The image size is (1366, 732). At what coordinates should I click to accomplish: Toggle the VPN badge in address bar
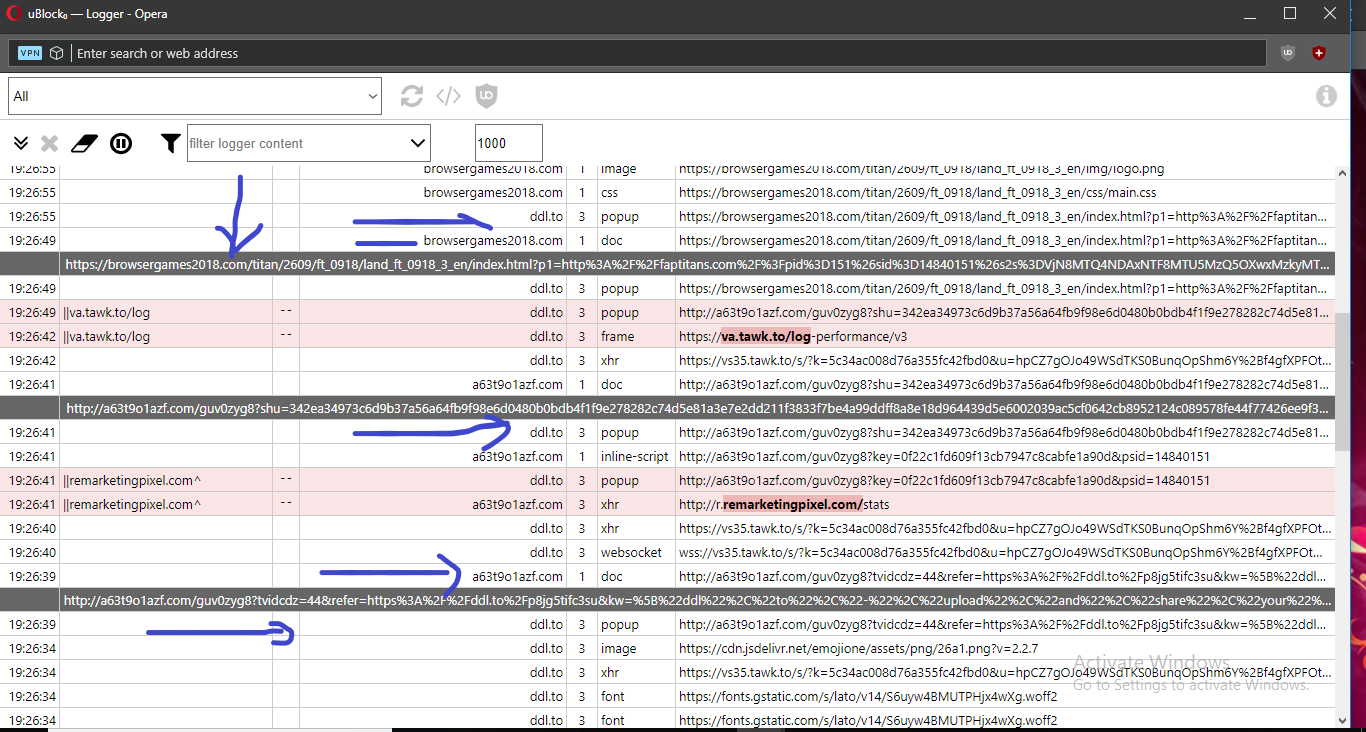coord(30,53)
